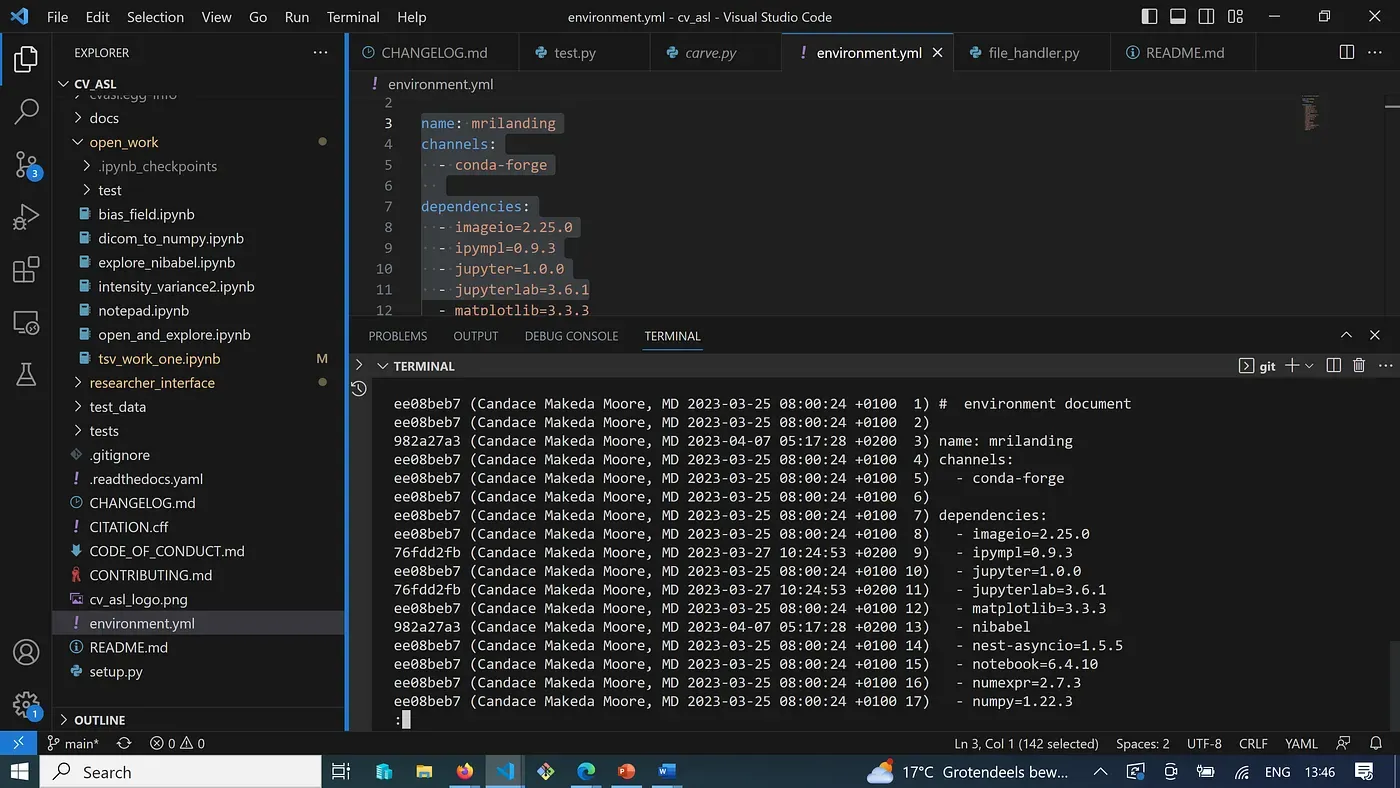Change the YAML language mode

tap(1301, 743)
